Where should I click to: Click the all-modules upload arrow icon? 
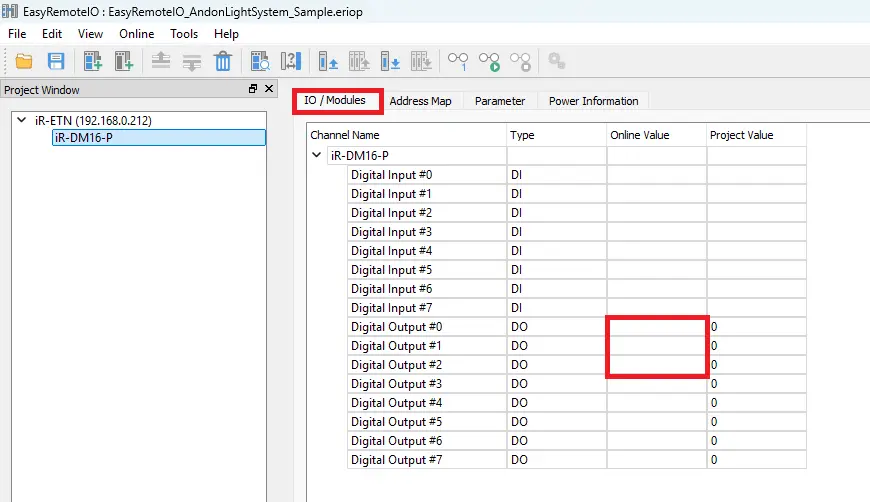click(x=359, y=61)
